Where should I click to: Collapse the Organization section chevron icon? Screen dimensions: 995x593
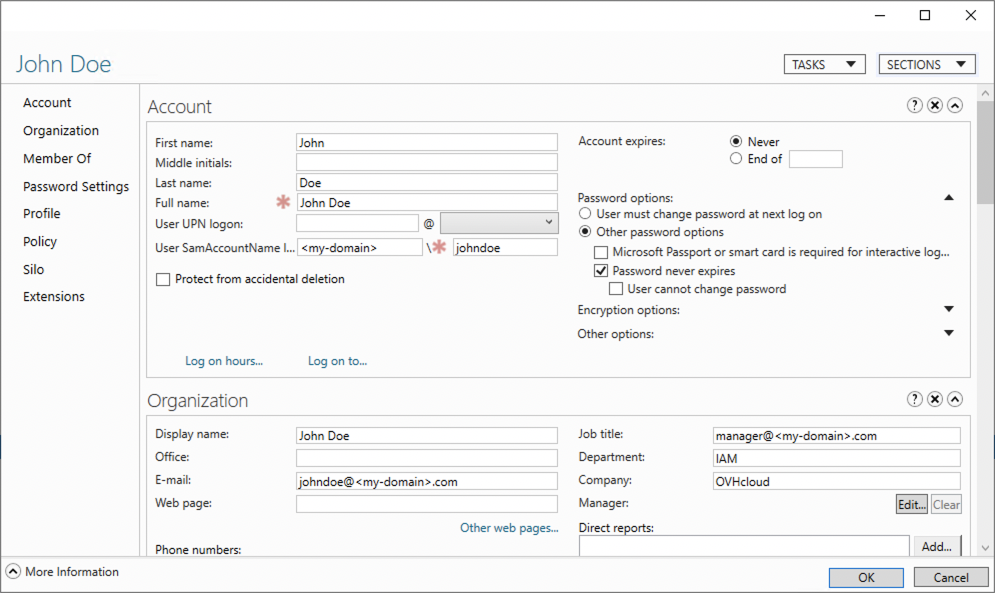955,400
